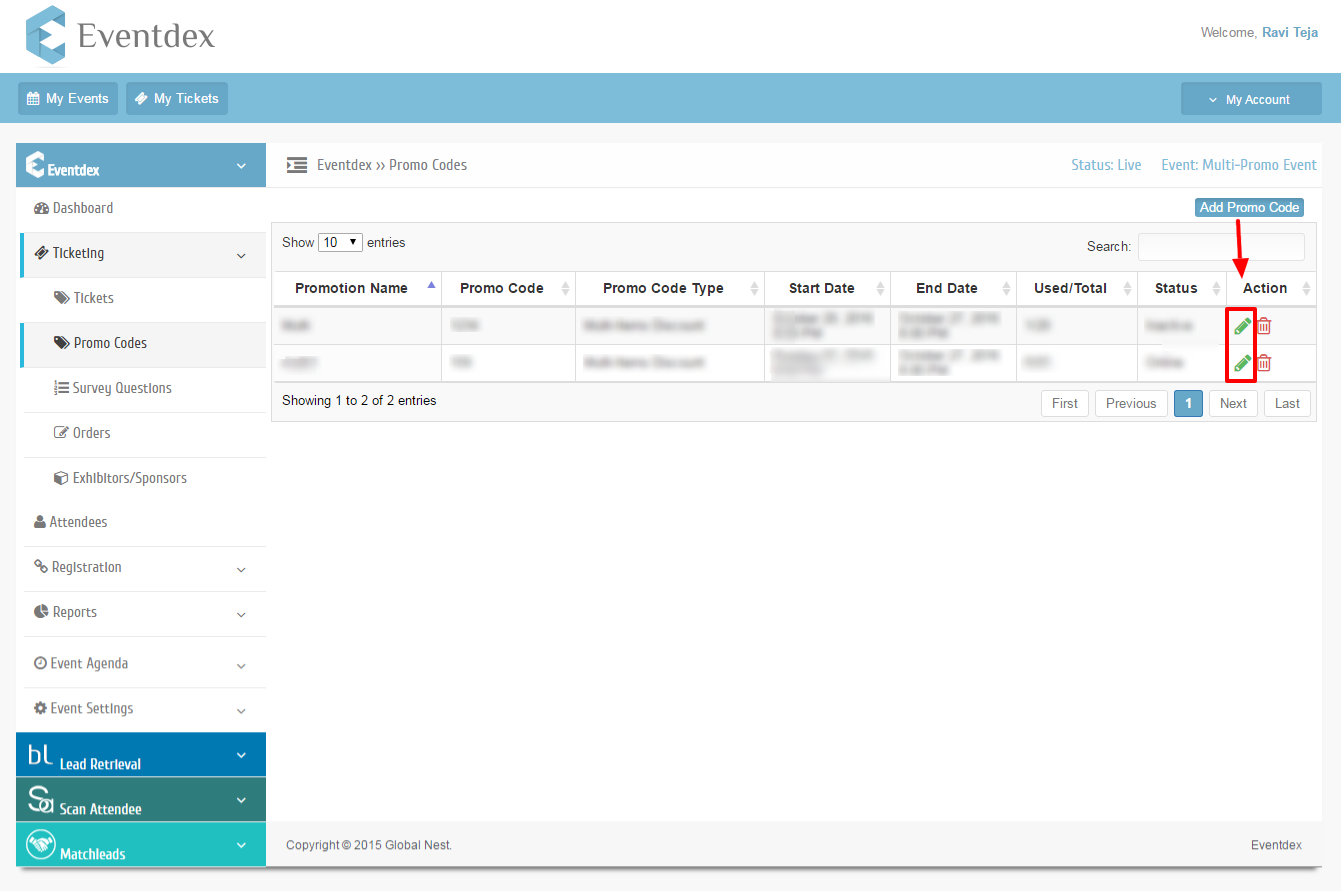Screen dimensions: 1341x891
Task: Go to the Last page
Action: pos(1287,403)
